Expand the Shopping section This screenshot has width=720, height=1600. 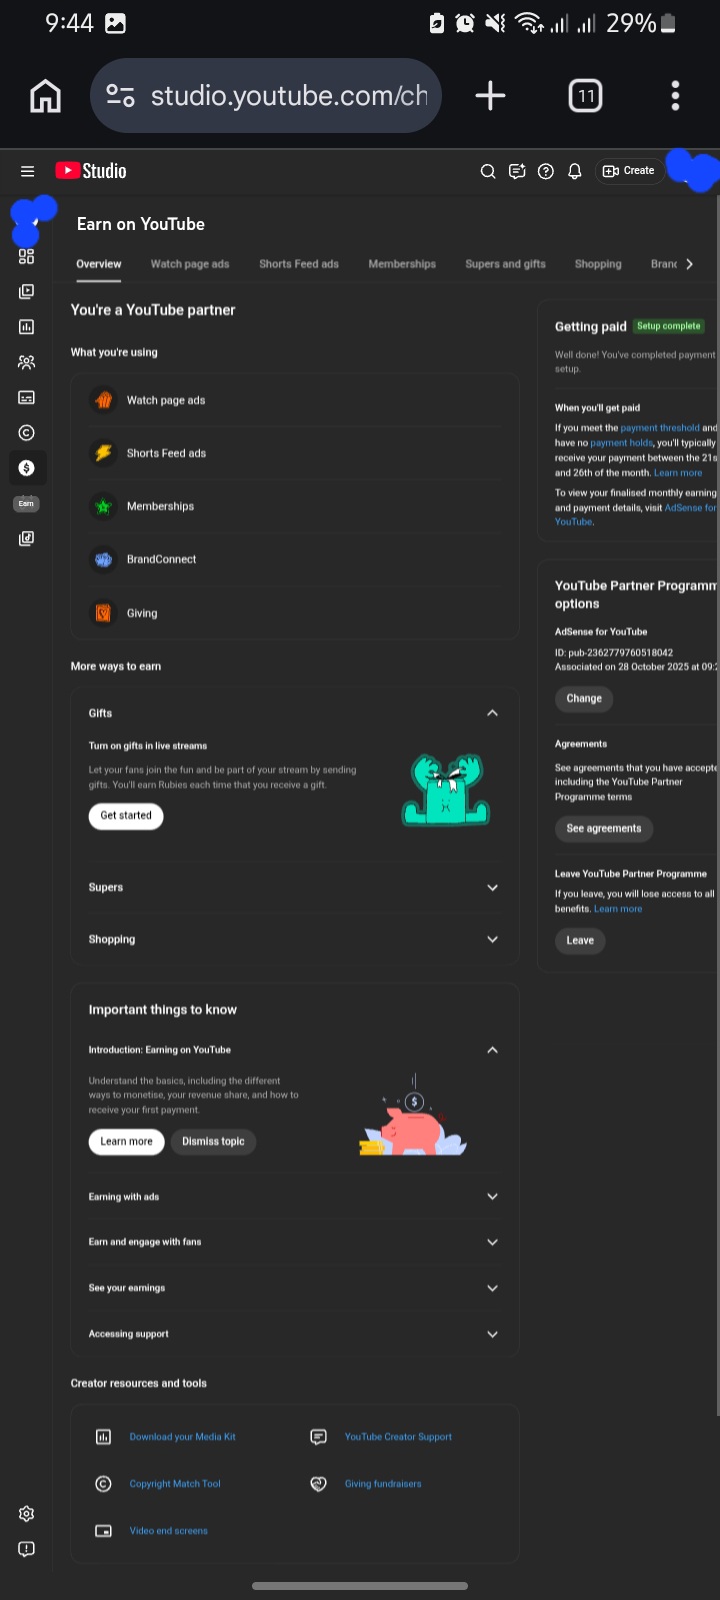pos(295,939)
